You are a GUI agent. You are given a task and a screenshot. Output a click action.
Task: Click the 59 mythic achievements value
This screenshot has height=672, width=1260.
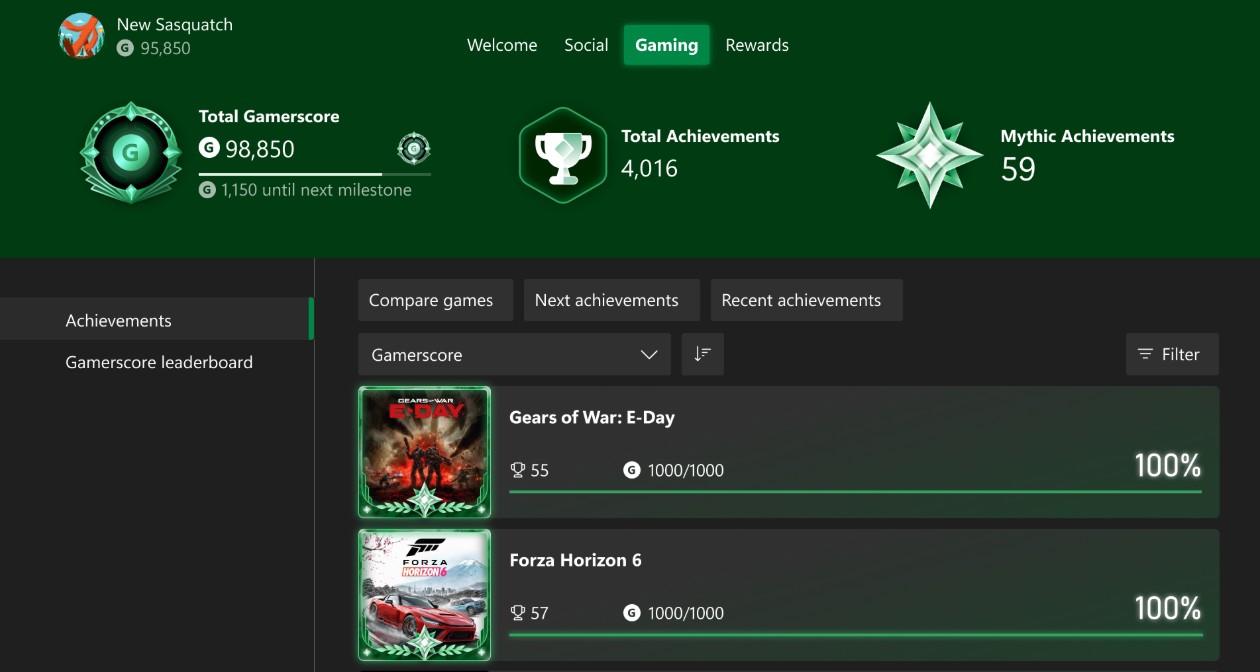1018,169
